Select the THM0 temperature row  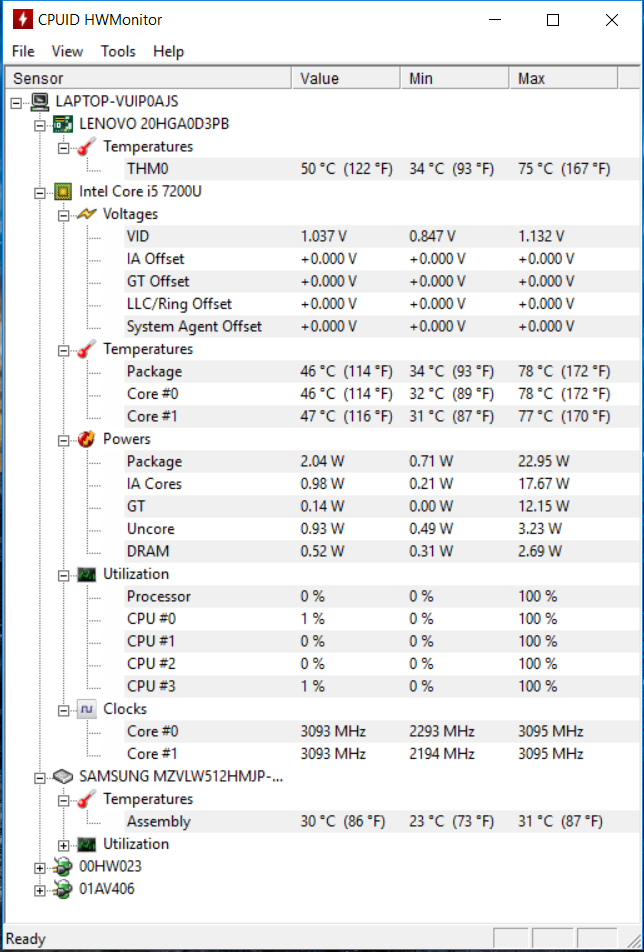(x=369, y=169)
